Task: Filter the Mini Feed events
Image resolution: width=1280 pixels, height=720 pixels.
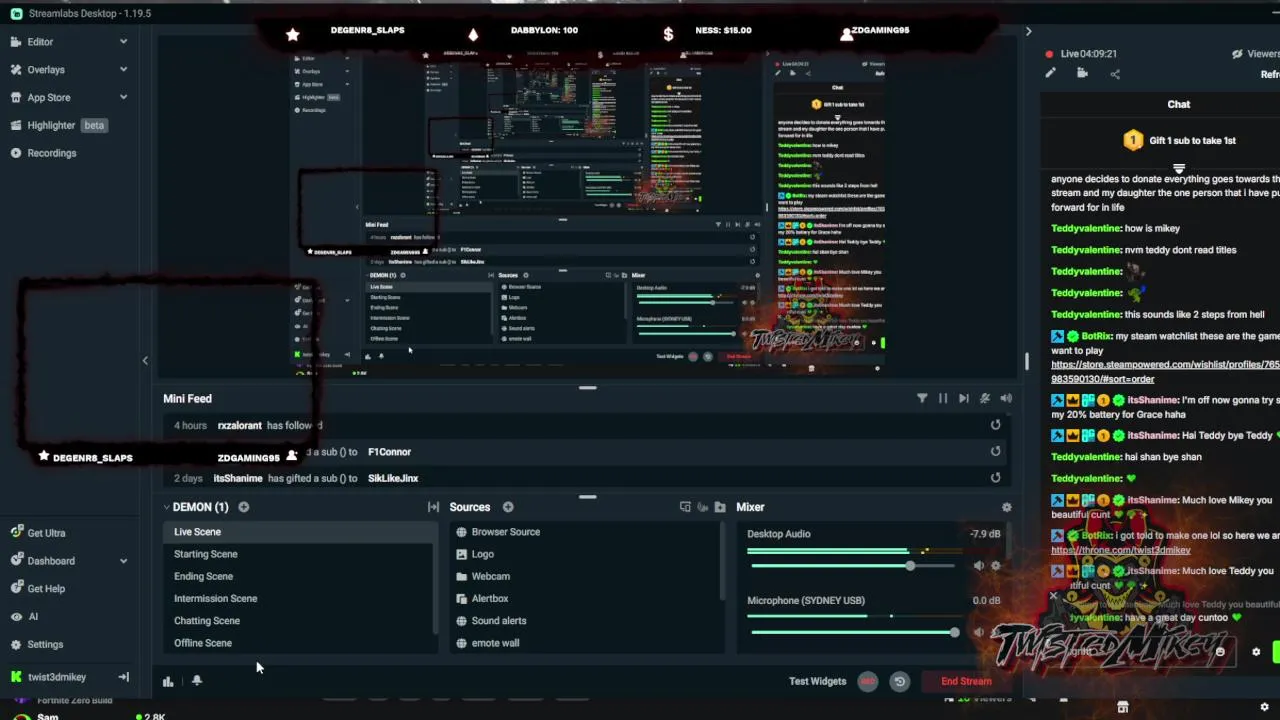Action: (x=922, y=398)
